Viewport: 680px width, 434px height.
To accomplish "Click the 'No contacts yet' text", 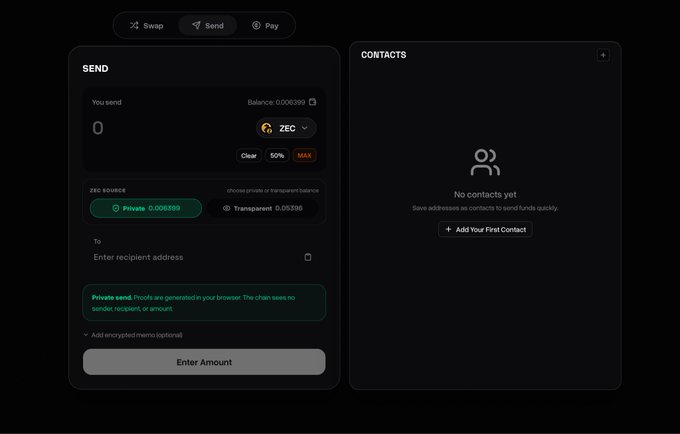I will tap(485, 195).
